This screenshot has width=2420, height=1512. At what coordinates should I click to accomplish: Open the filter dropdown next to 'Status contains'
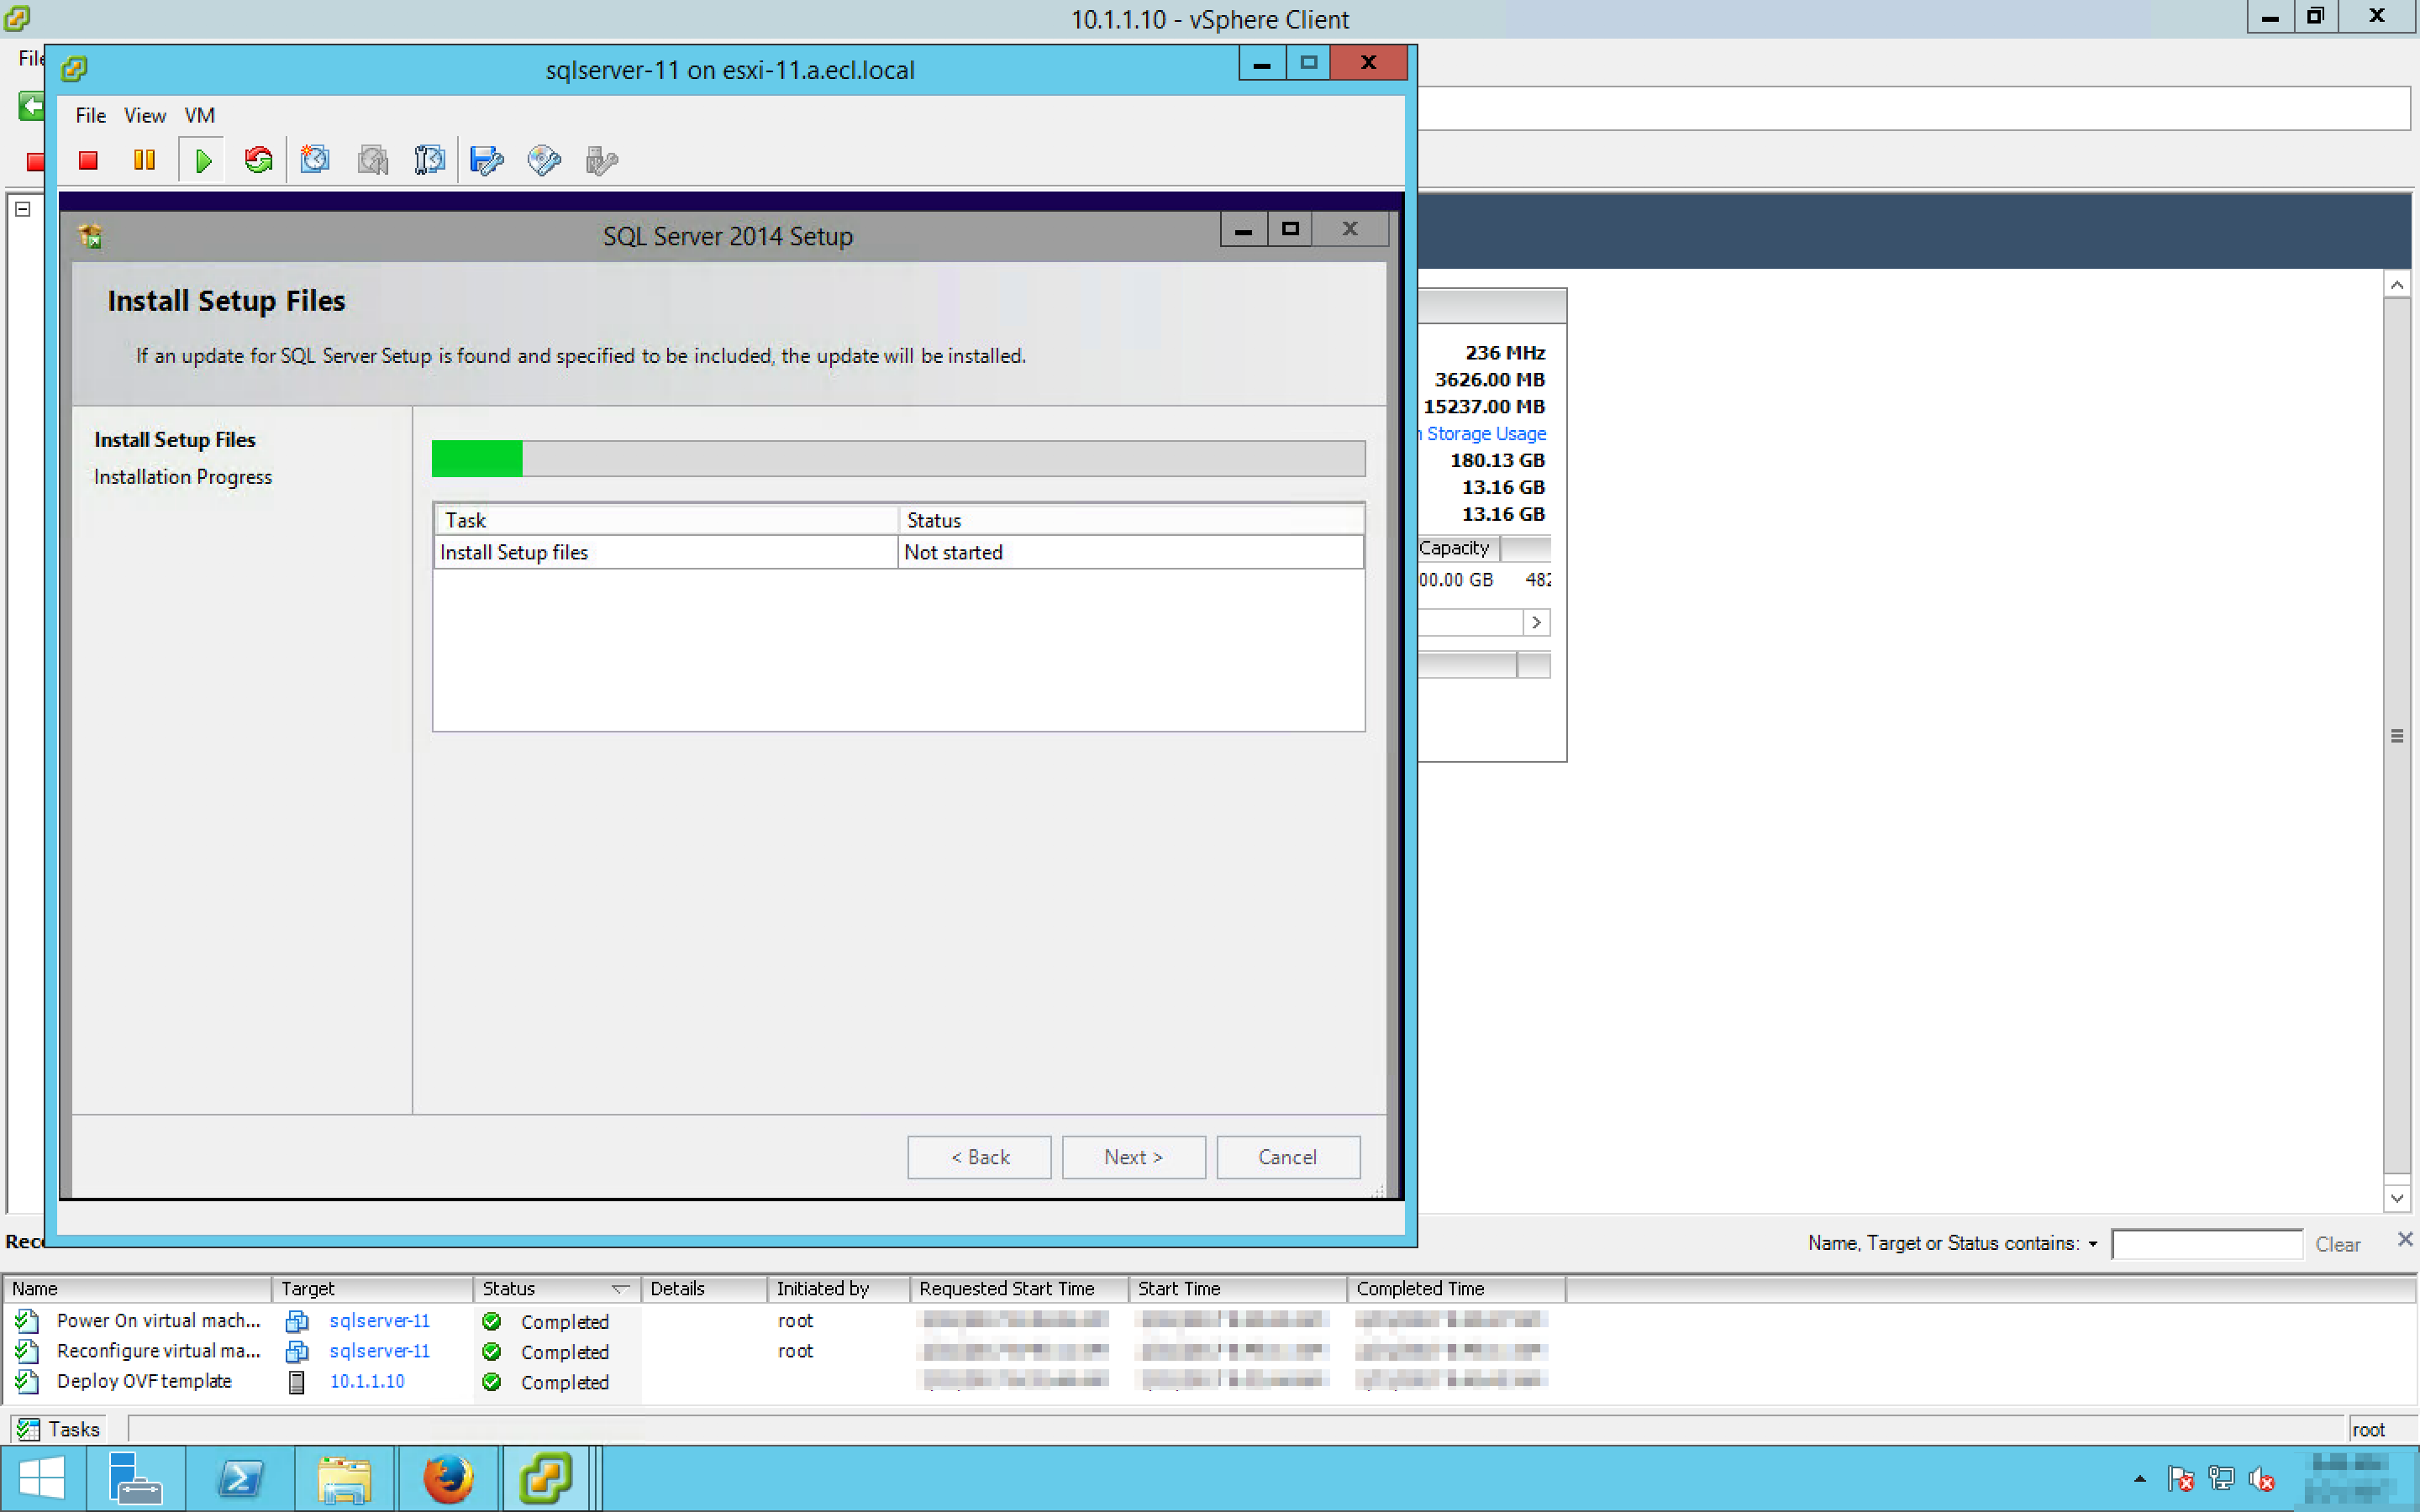[x=2092, y=1244]
